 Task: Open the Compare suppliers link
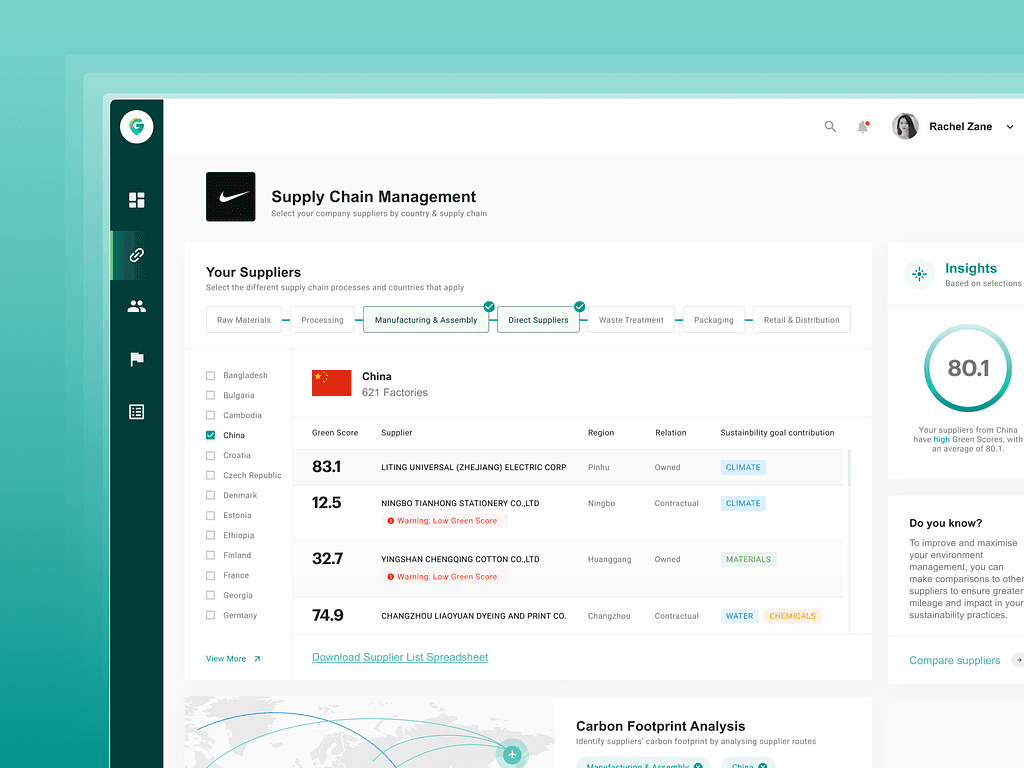(x=954, y=660)
